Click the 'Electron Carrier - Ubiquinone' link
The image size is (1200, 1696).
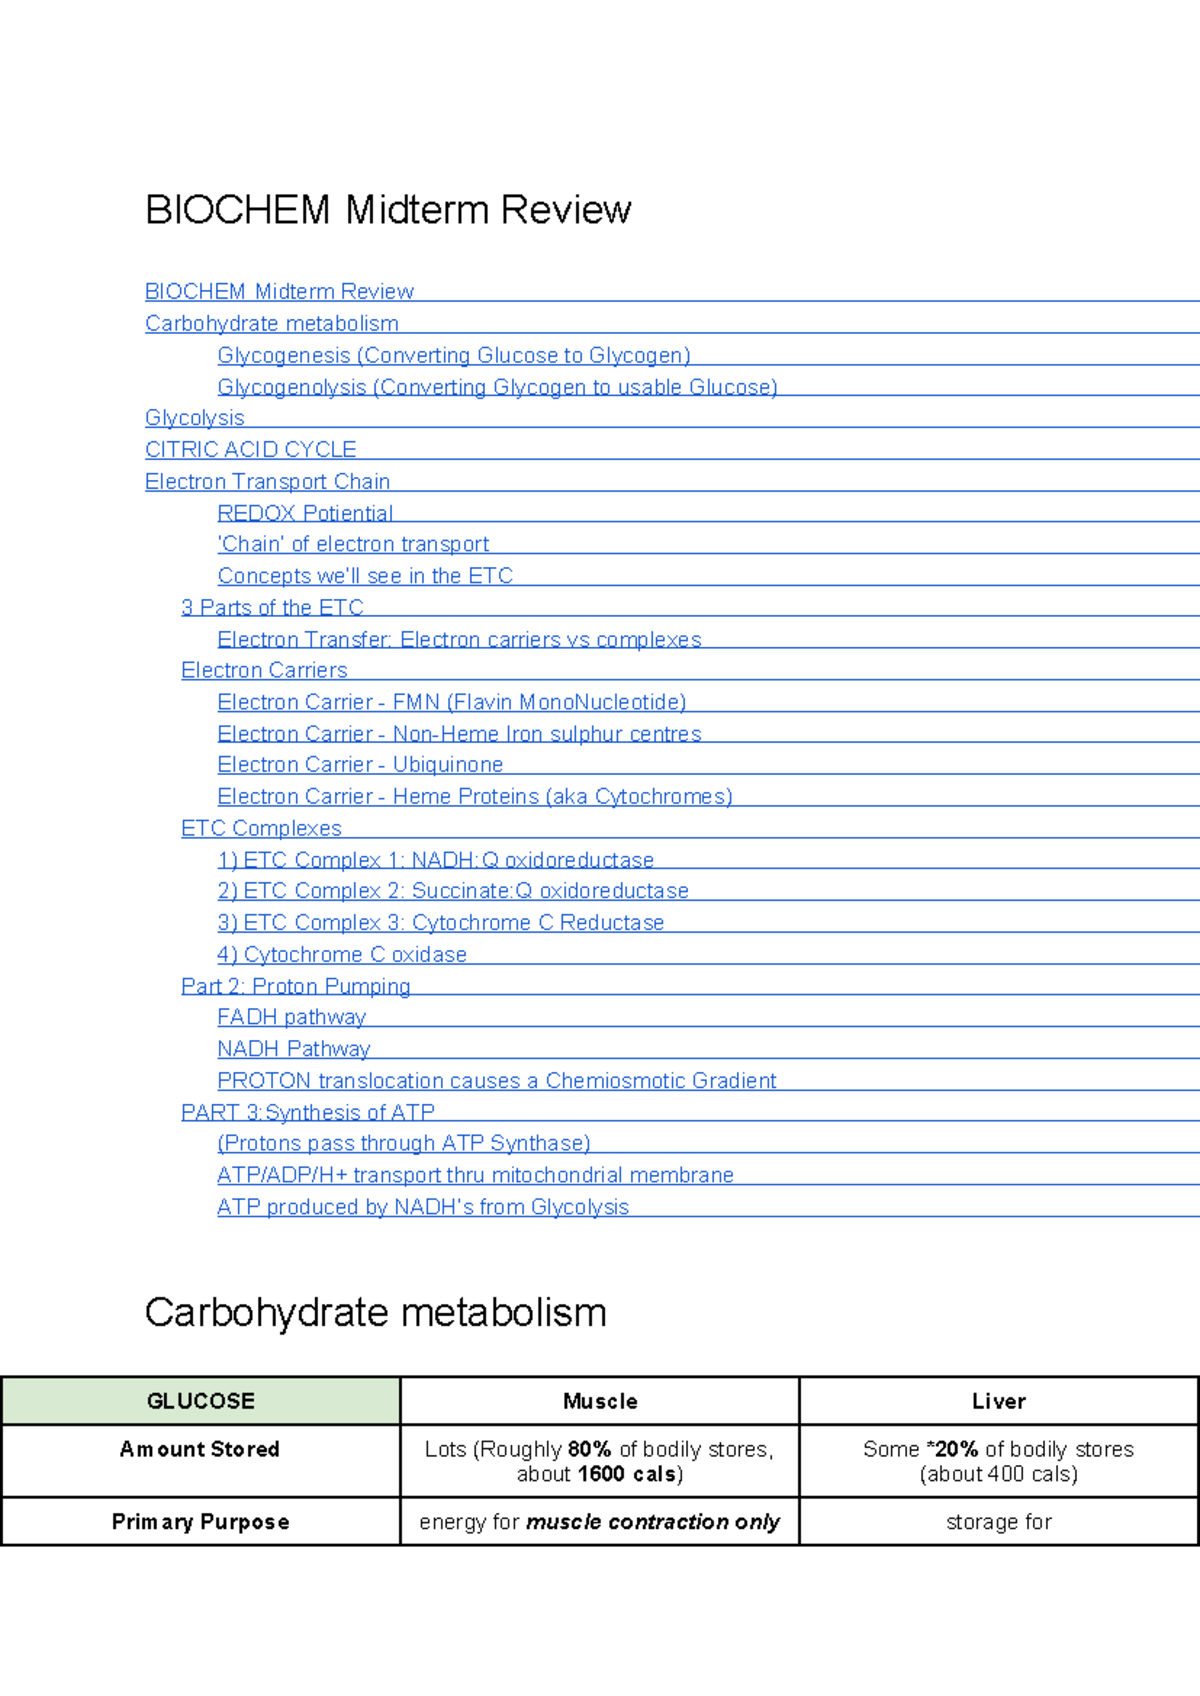click(x=360, y=764)
